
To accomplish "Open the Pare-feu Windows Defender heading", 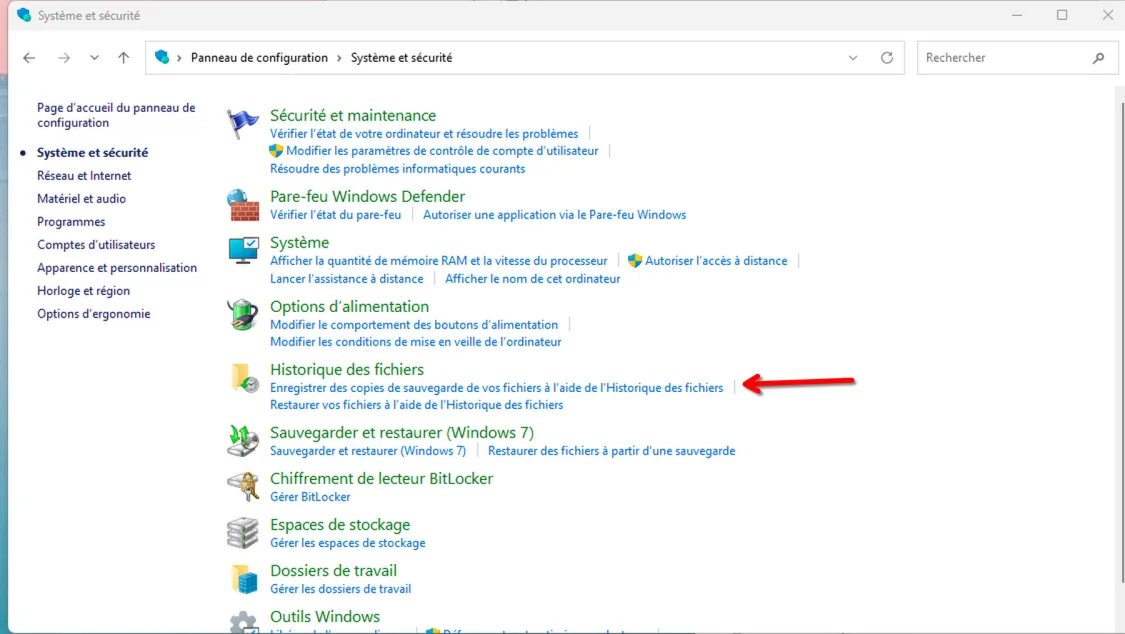I will pyautogui.click(x=367, y=197).
